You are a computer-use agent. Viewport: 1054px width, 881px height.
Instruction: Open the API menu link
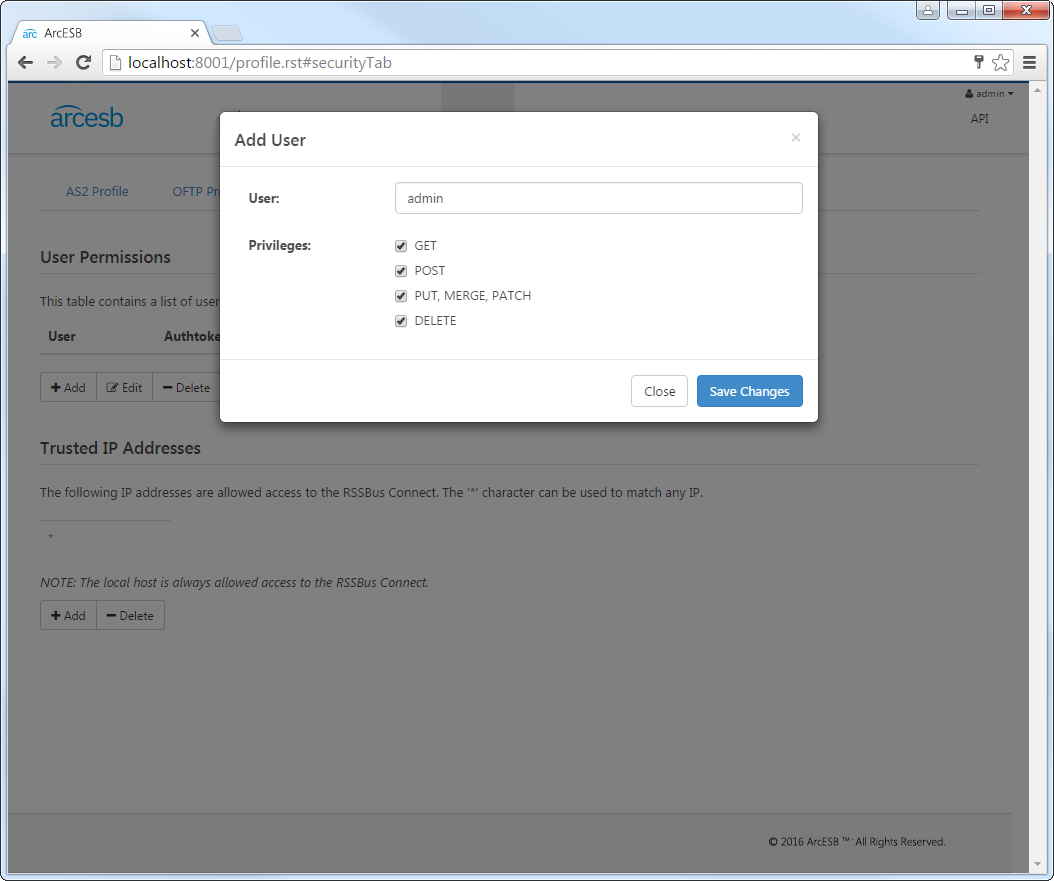979,119
